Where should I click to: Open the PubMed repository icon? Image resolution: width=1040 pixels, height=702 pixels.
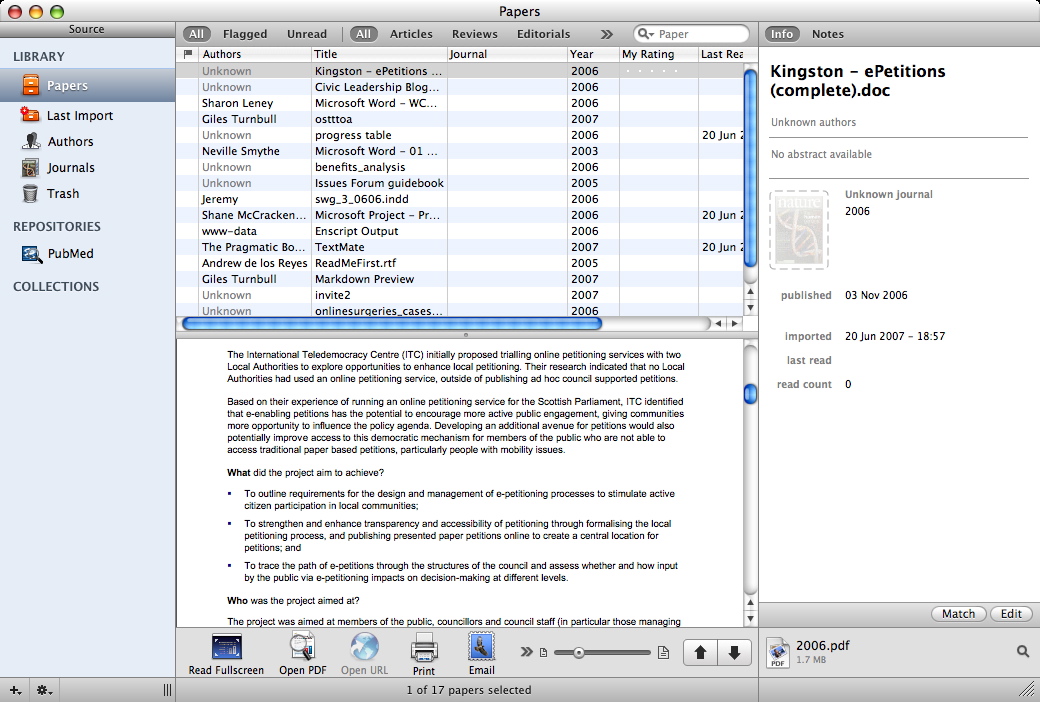click(x=31, y=253)
